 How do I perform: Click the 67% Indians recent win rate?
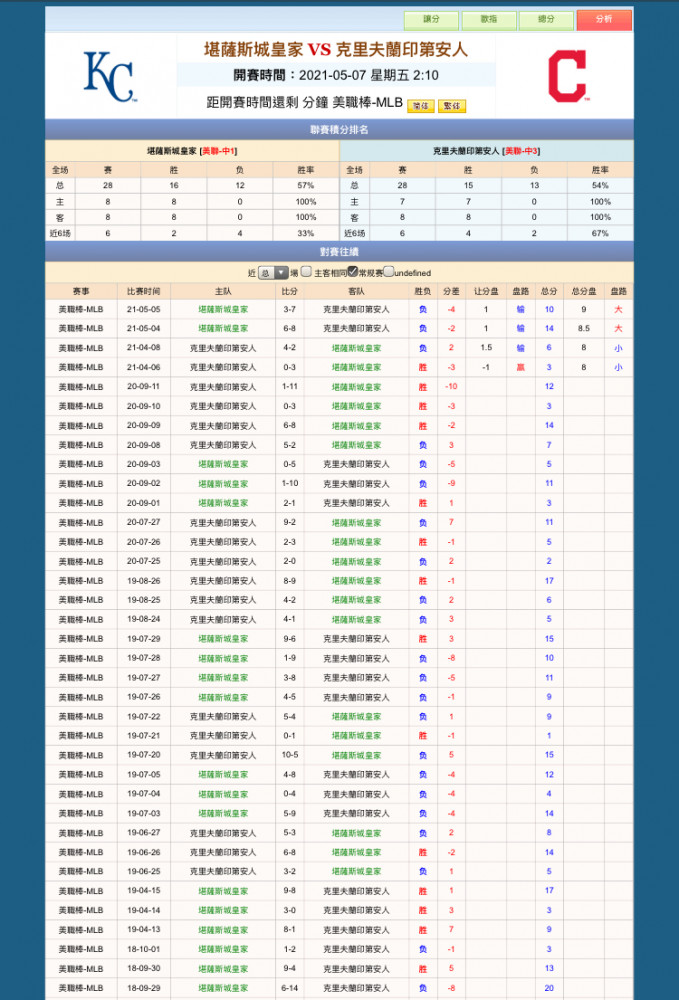[x=600, y=233]
